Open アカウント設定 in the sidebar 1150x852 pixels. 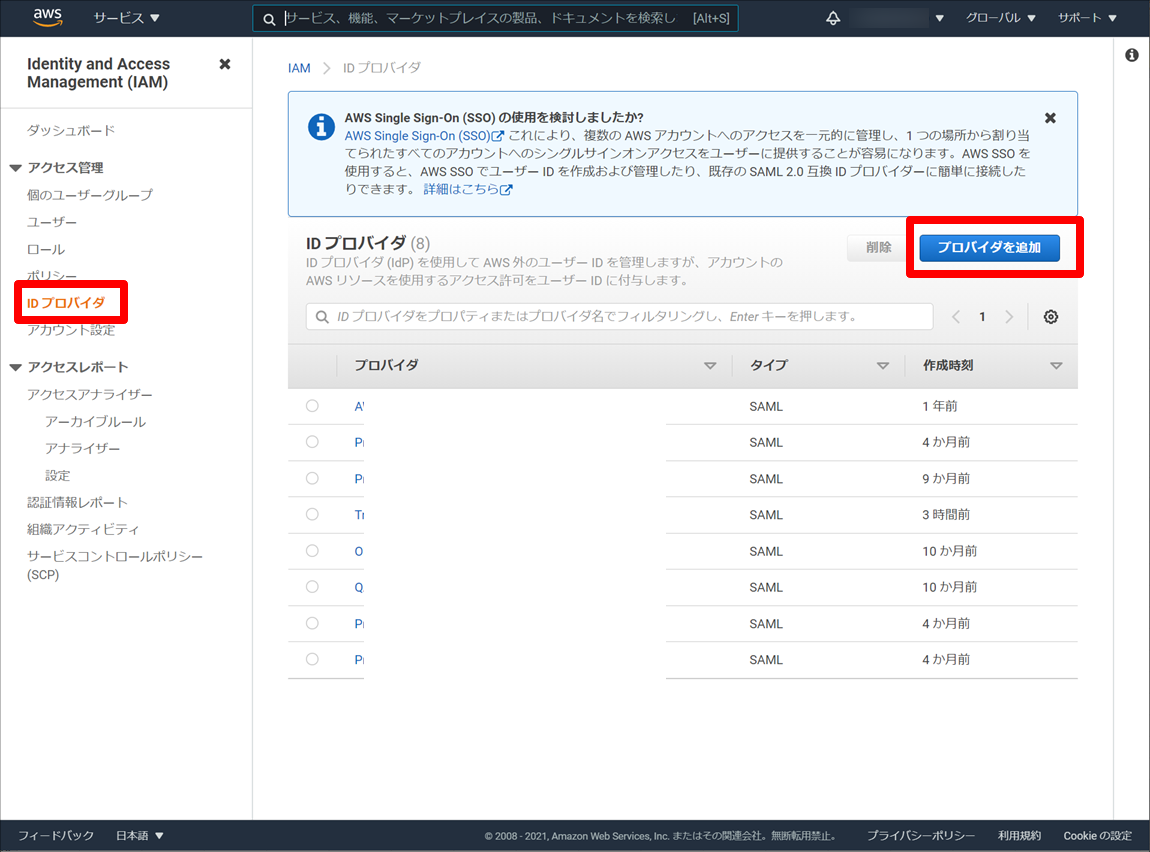pyautogui.click(x=71, y=330)
